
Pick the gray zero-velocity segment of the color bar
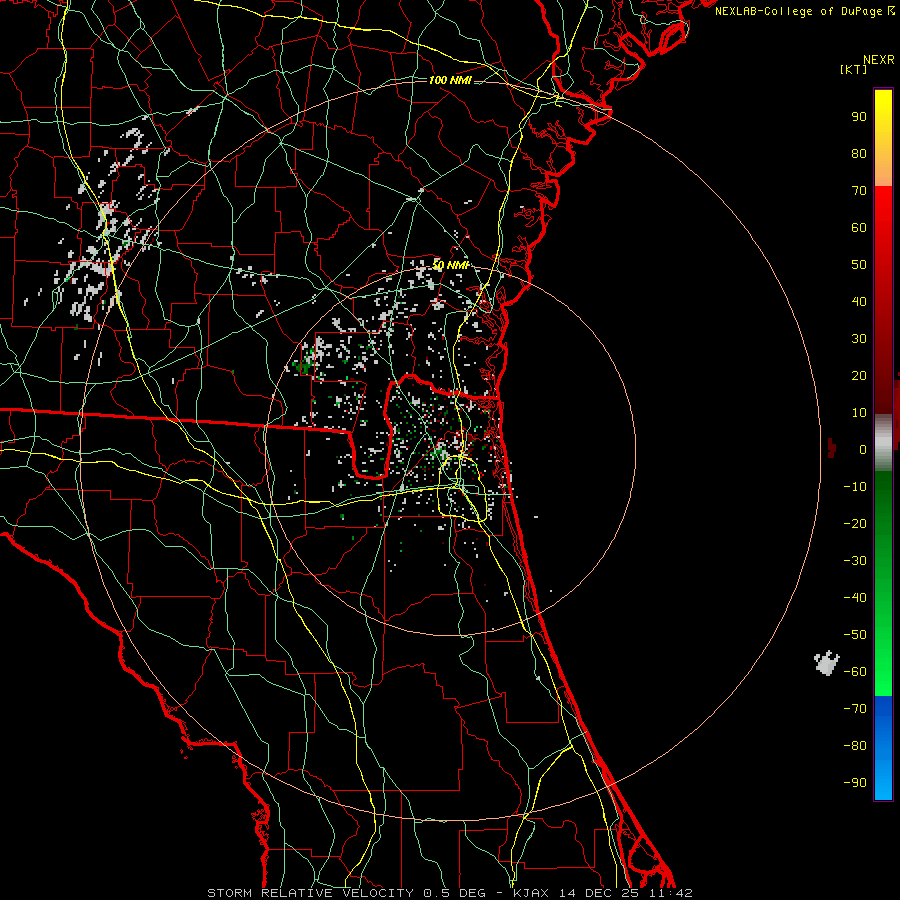click(883, 443)
